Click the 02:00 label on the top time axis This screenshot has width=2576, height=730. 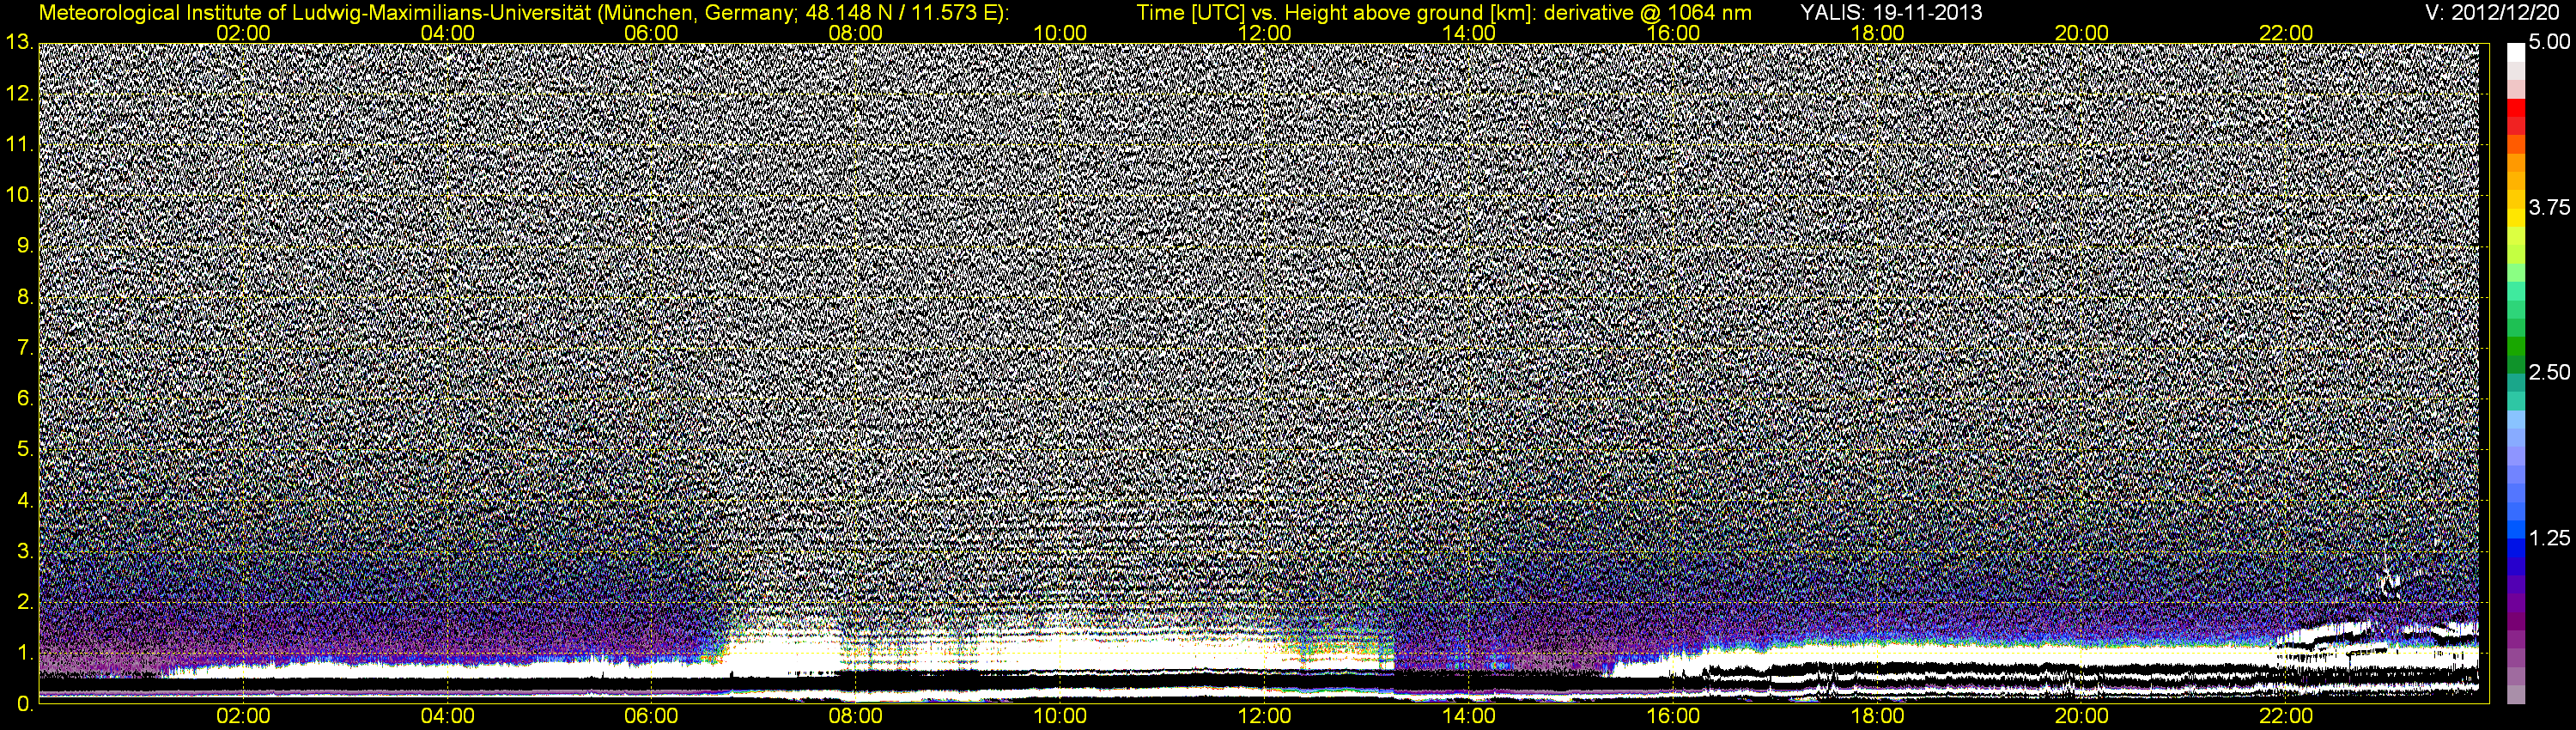click(x=243, y=33)
